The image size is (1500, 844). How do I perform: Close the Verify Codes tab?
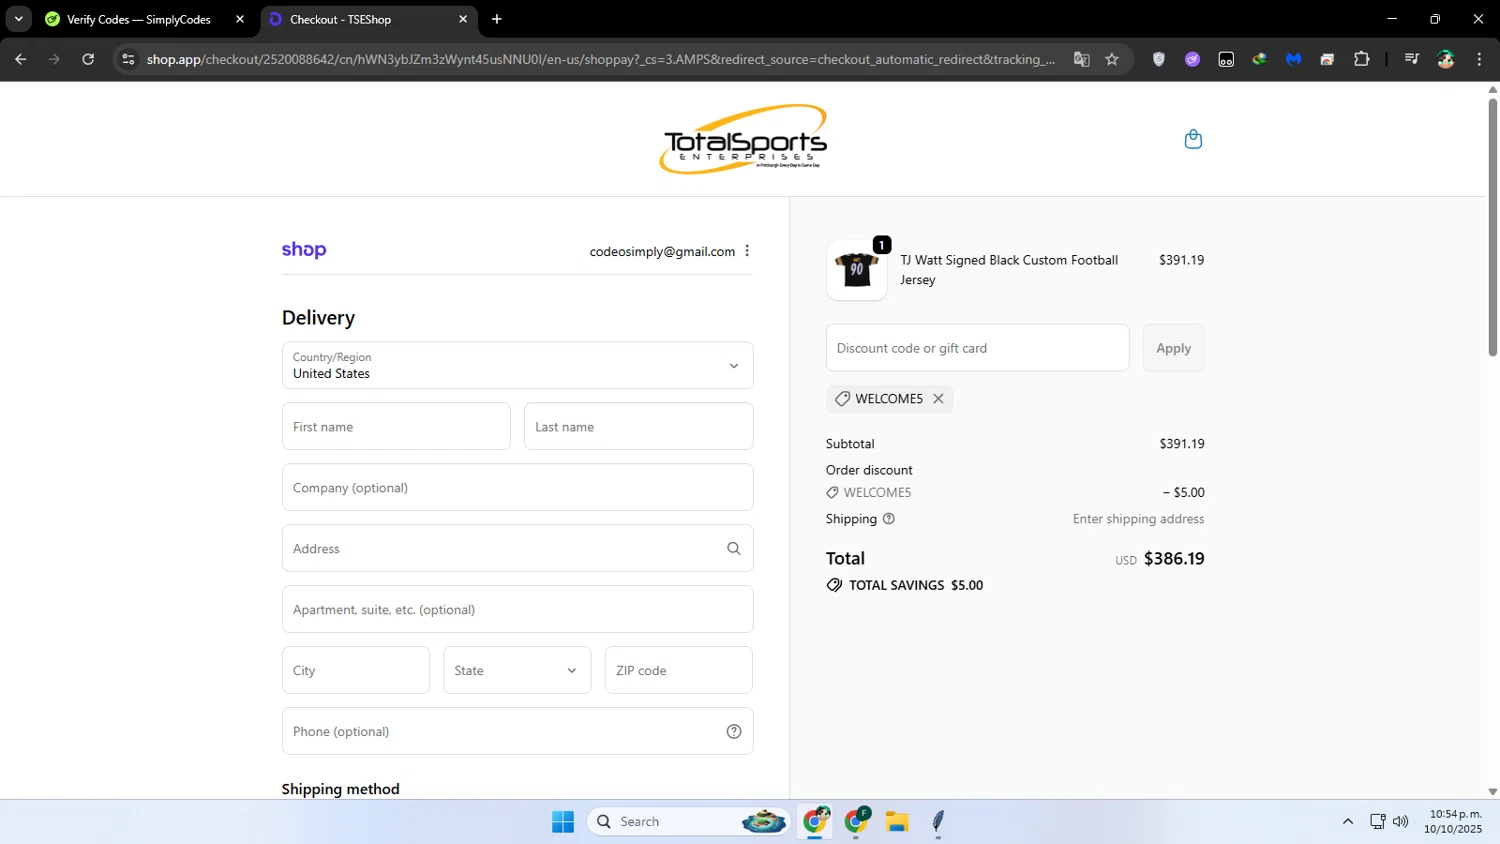[x=239, y=19]
